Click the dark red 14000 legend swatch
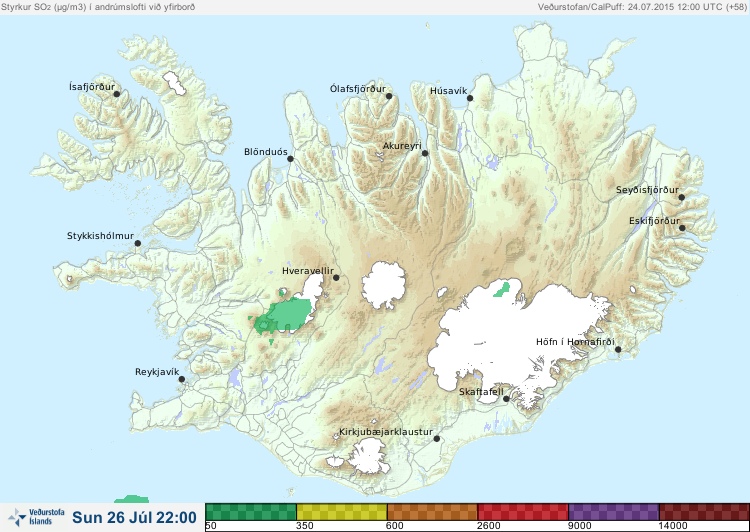Screen dimensions: 750x532 (704, 512)
